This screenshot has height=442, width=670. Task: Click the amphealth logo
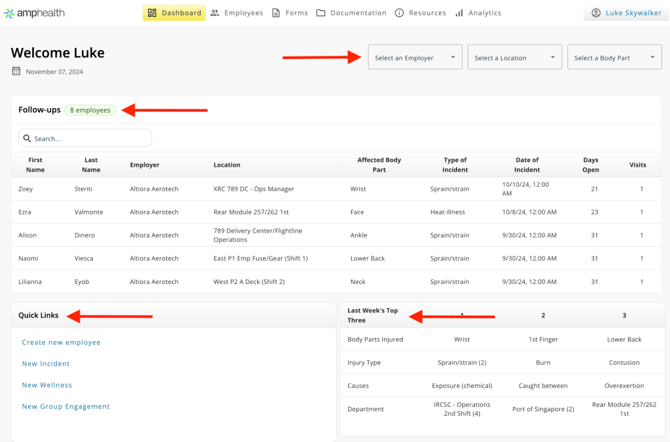[34, 13]
